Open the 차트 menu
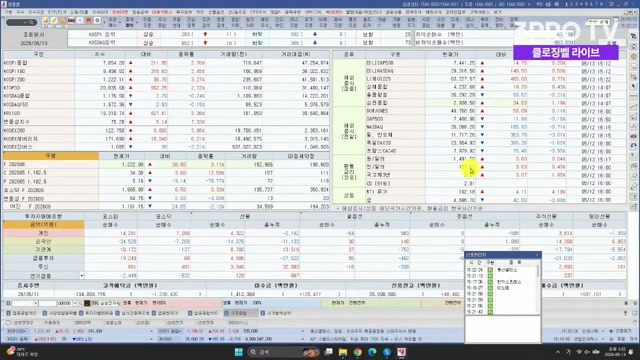Image resolution: width=640 pixels, height=360 pixels. pyautogui.click(x=200, y=12)
